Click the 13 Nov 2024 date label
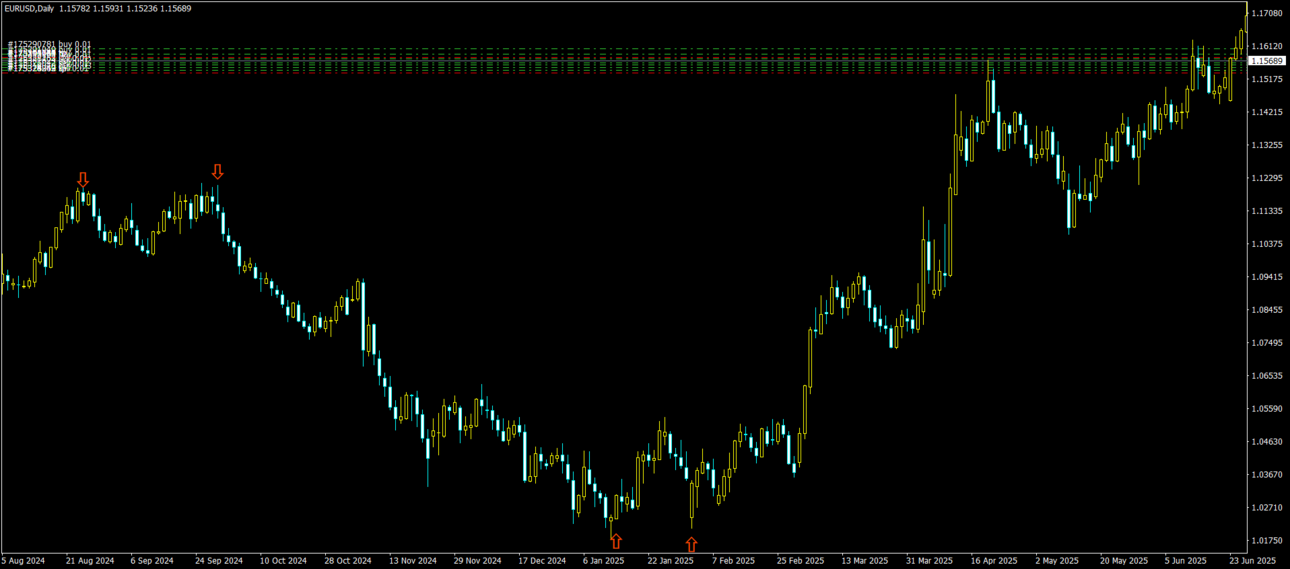Image resolution: width=1290 pixels, height=569 pixels. coord(413,561)
